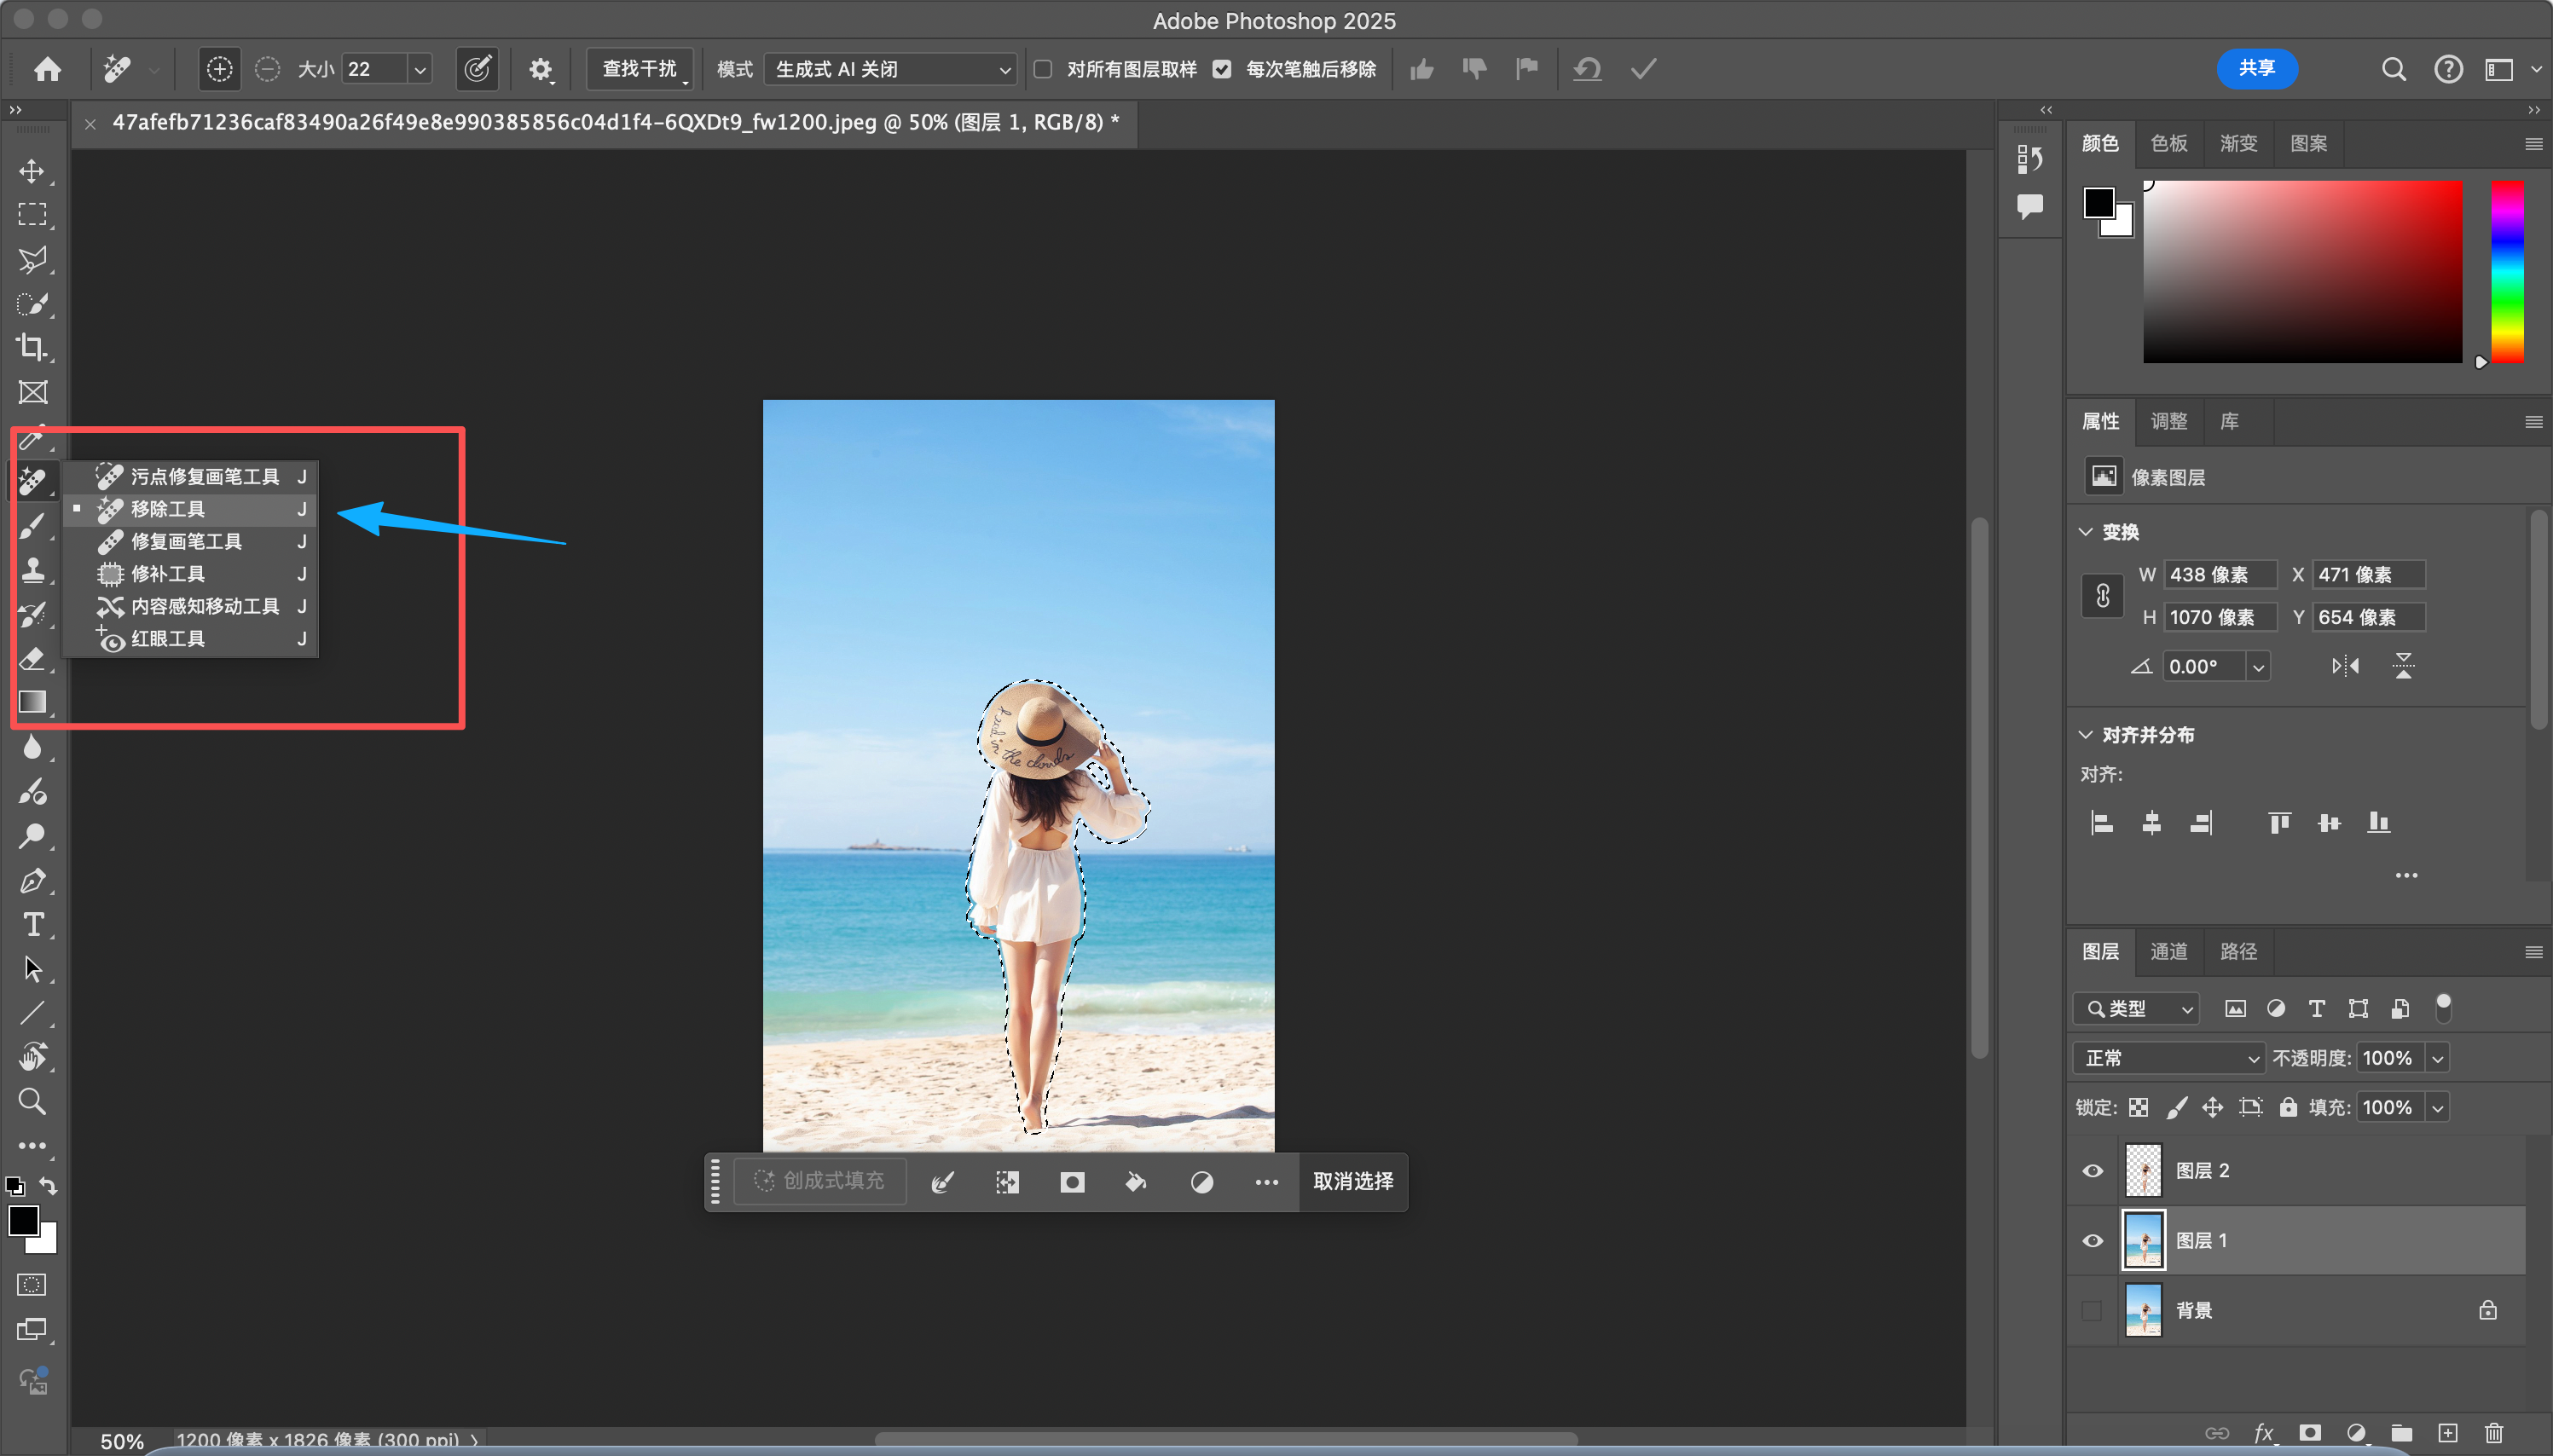Open the layer blend mode 正常 dropdown
The width and height of the screenshot is (2553, 1456).
[2168, 1058]
